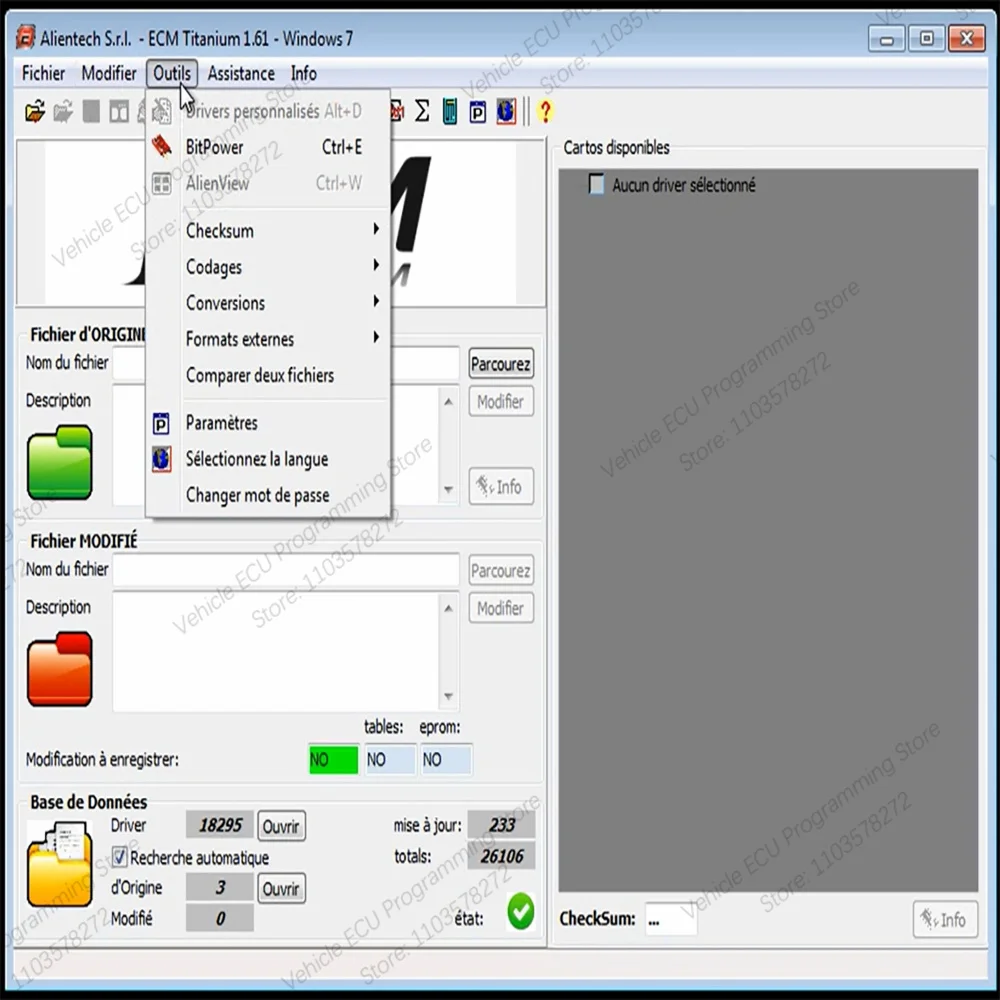This screenshot has height=1000, width=1000.
Task: Click the eprom NO indicator
Action: (446, 759)
